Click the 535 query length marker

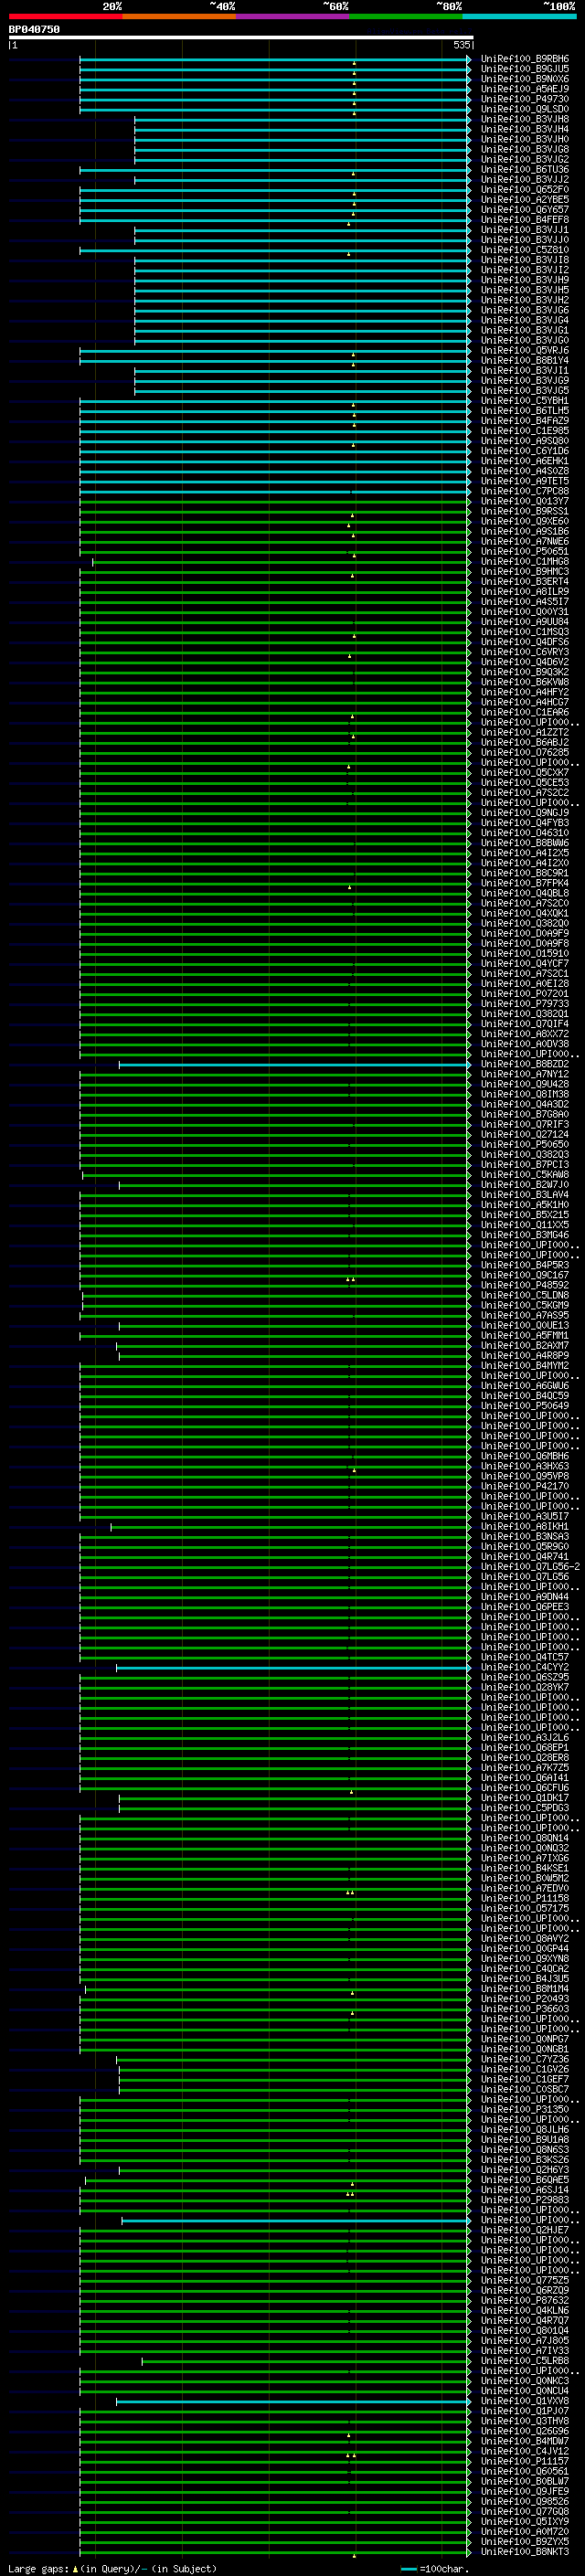pos(461,45)
